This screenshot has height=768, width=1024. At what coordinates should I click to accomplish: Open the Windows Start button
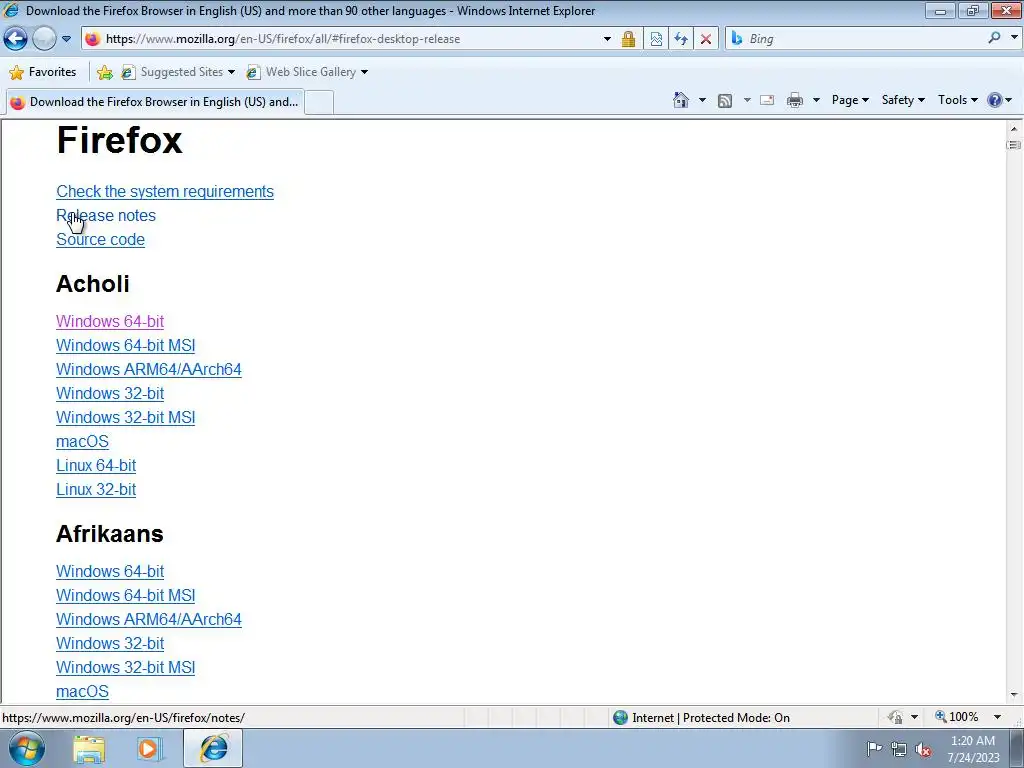[27, 748]
